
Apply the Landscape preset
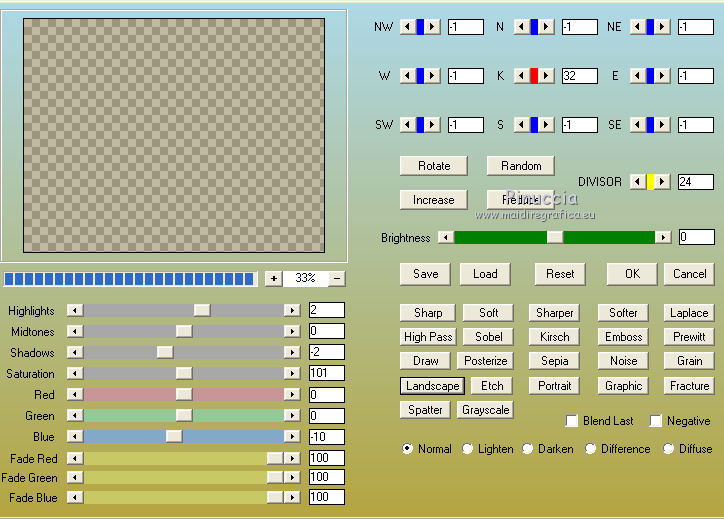coord(432,386)
